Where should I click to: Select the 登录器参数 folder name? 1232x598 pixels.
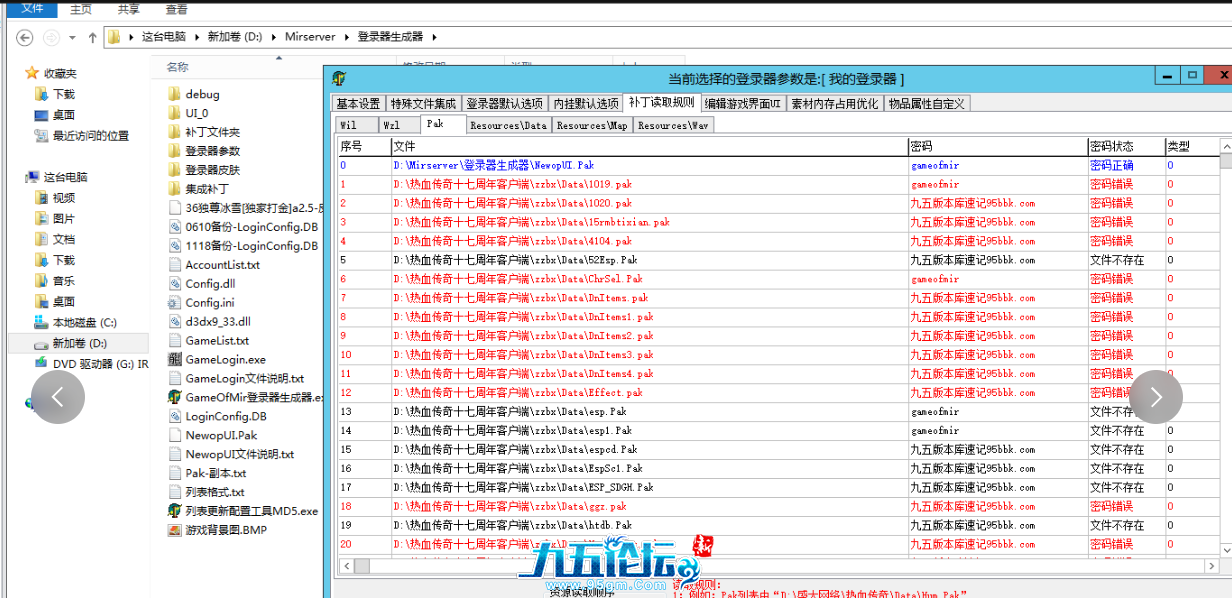tap(212, 151)
